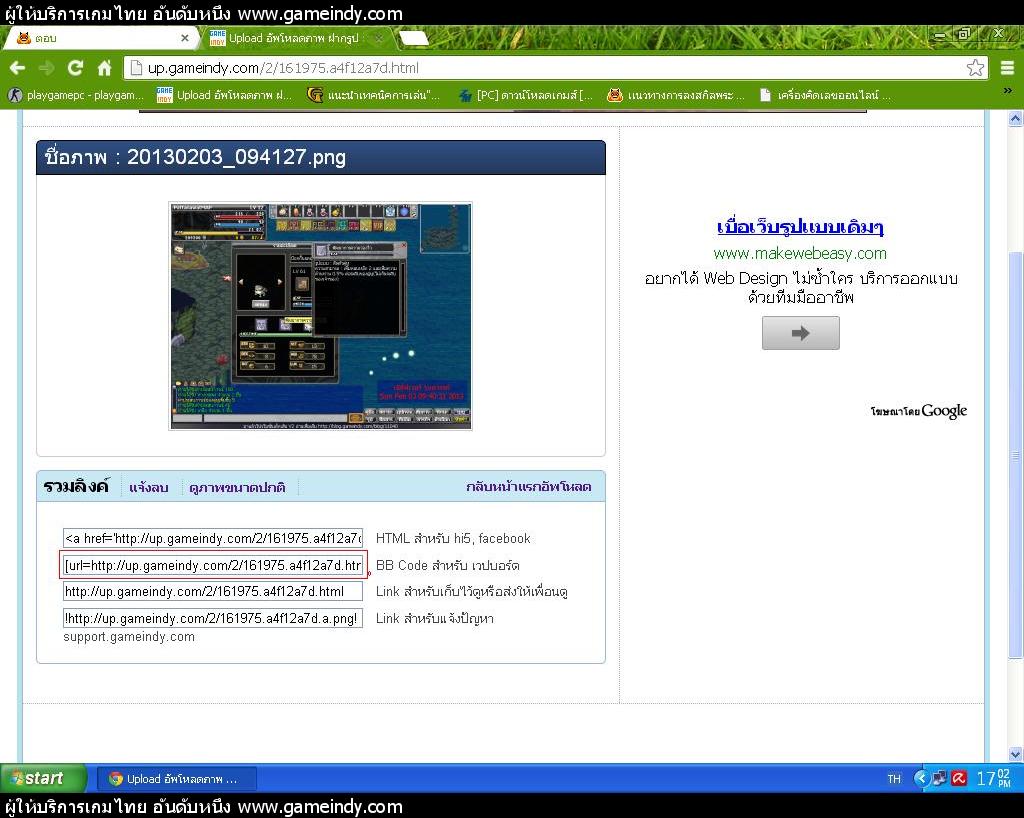Open the แนะนำเทคนิคการเล่น bookmark
1024x818 pixels.
[374, 95]
